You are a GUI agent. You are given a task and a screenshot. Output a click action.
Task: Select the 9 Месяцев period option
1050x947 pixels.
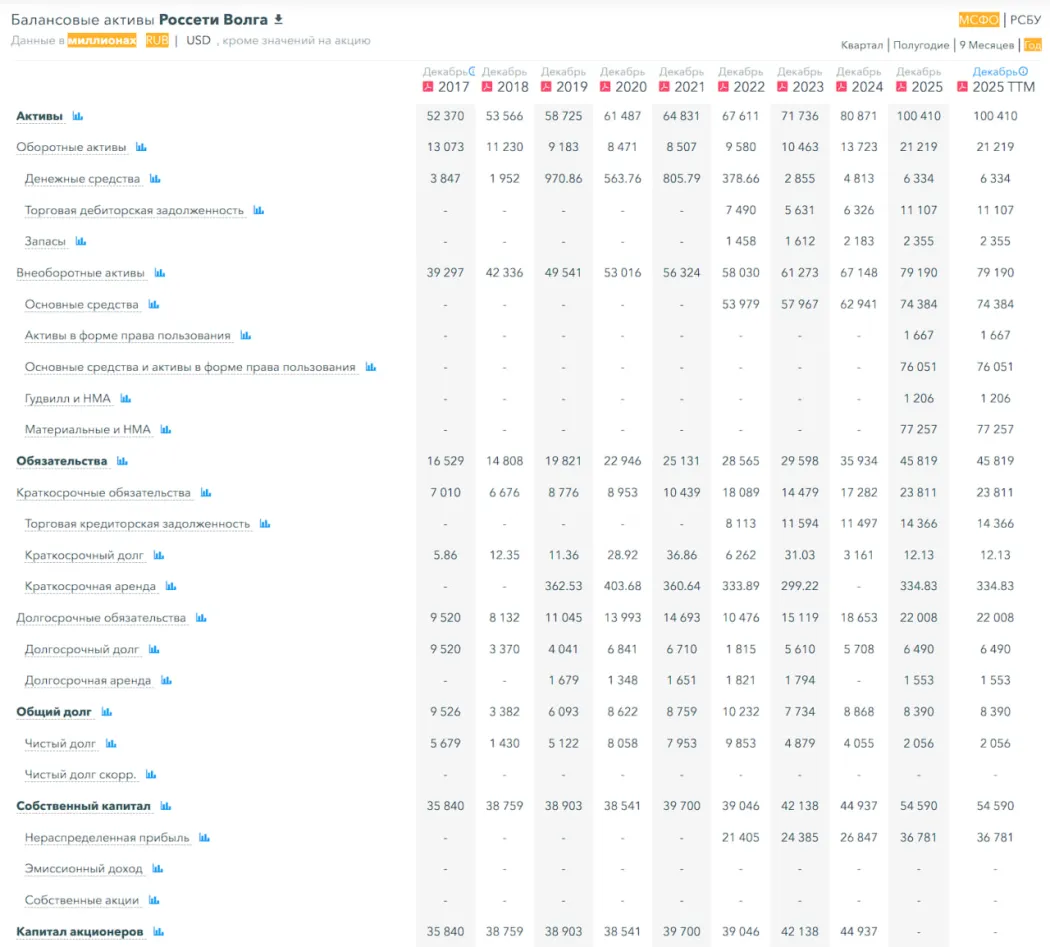(x=986, y=45)
